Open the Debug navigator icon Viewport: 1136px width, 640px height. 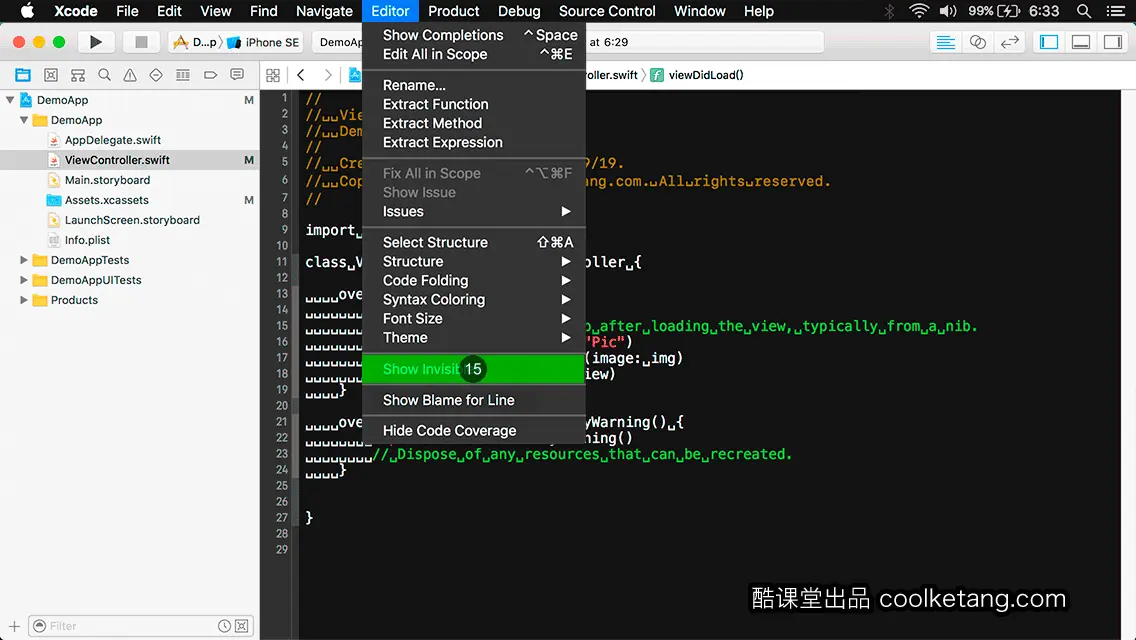[x=183, y=75]
